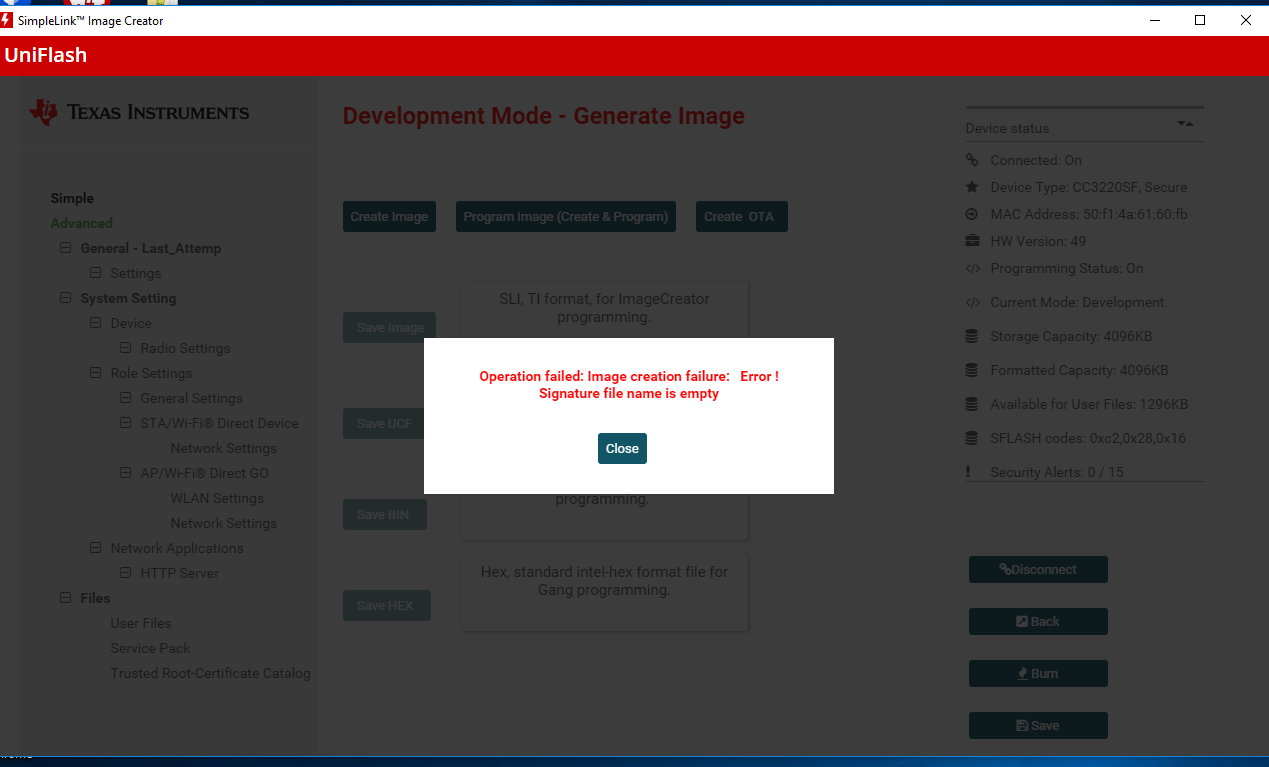Click Save Image button
1269x767 pixels.
coord(390,327)
